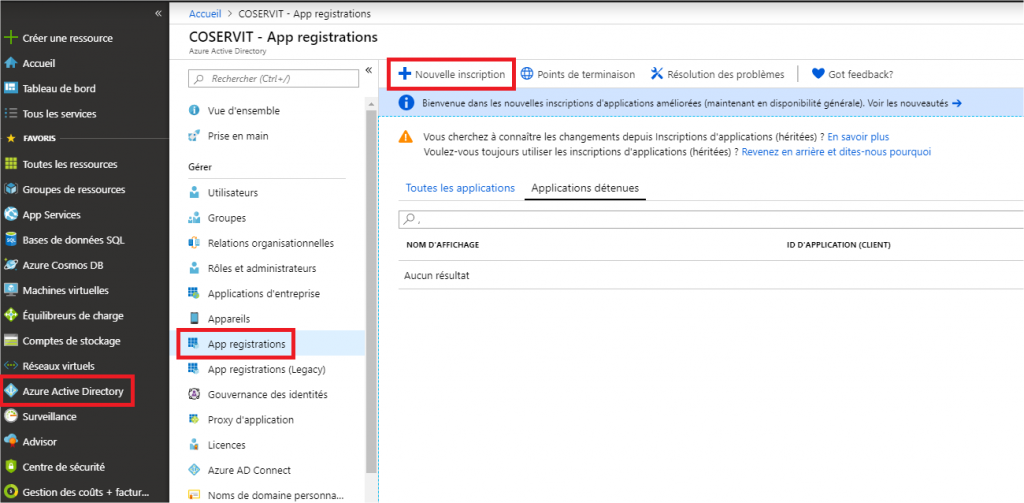The image size is (1024, 503).
Task: Collapse the Azure AD menu panel chevron
Action: click(368, 71)
